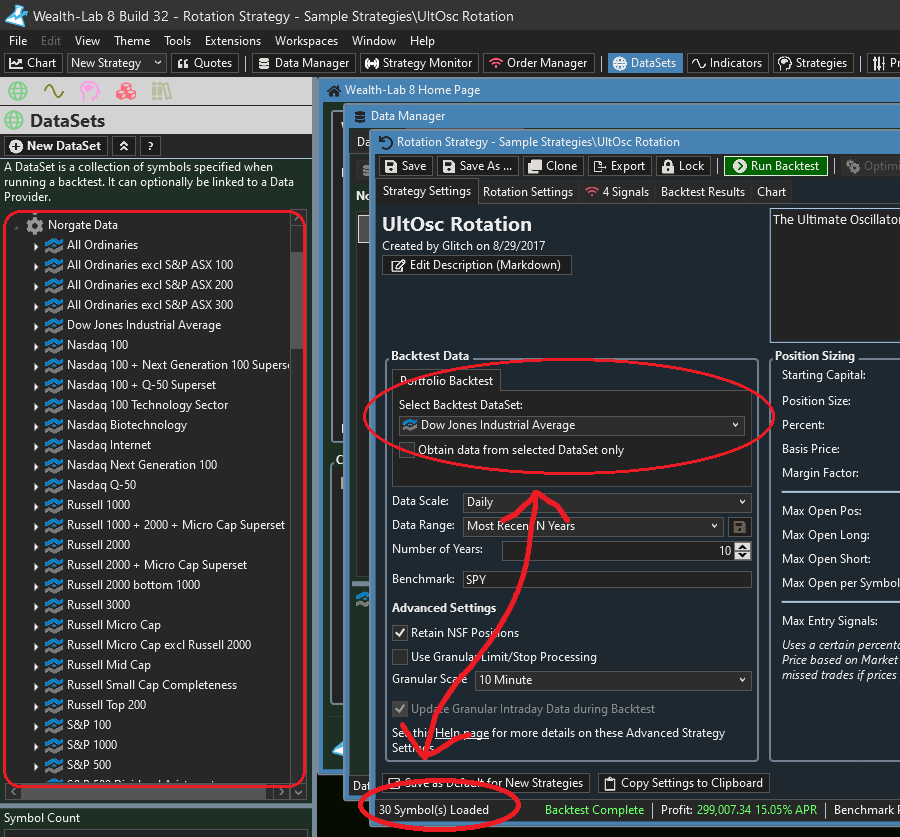Open the Extensions menu
This screenshot has width=900, height=837.
(233, 41)
